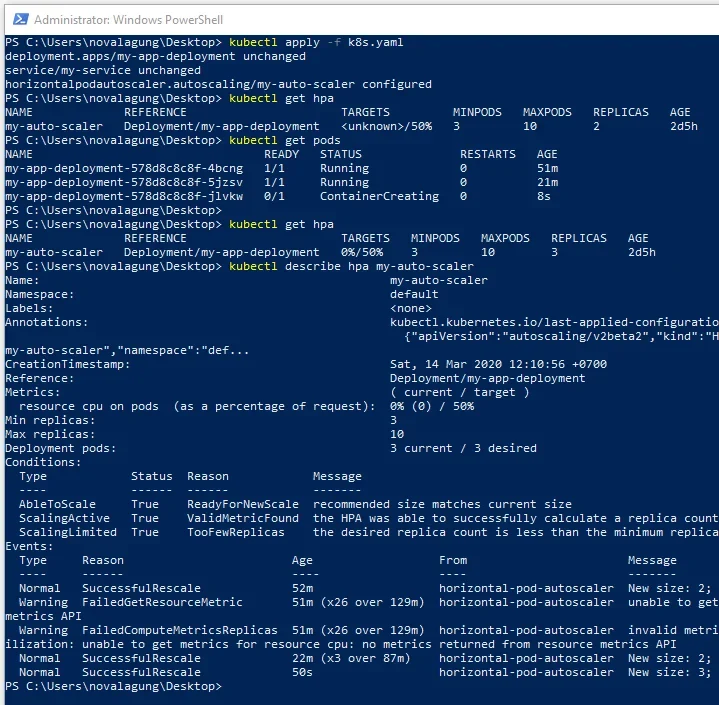This screenshot has width=719, height=705.
Task: Click pod name 'my-app-deployment-578d8c8c8f-jlvkw'
Action: coord(124,196)
